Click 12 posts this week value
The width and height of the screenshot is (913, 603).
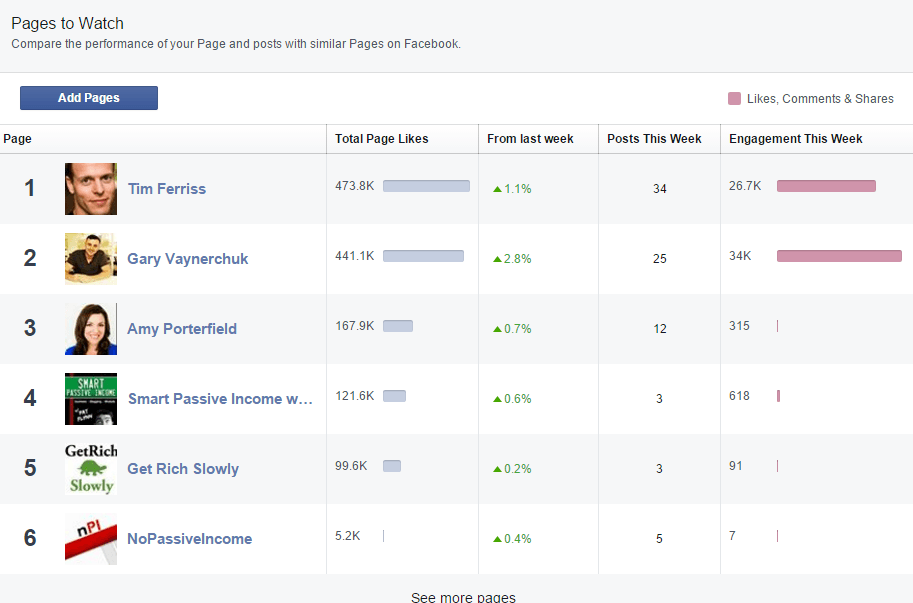tap(660, 329)
